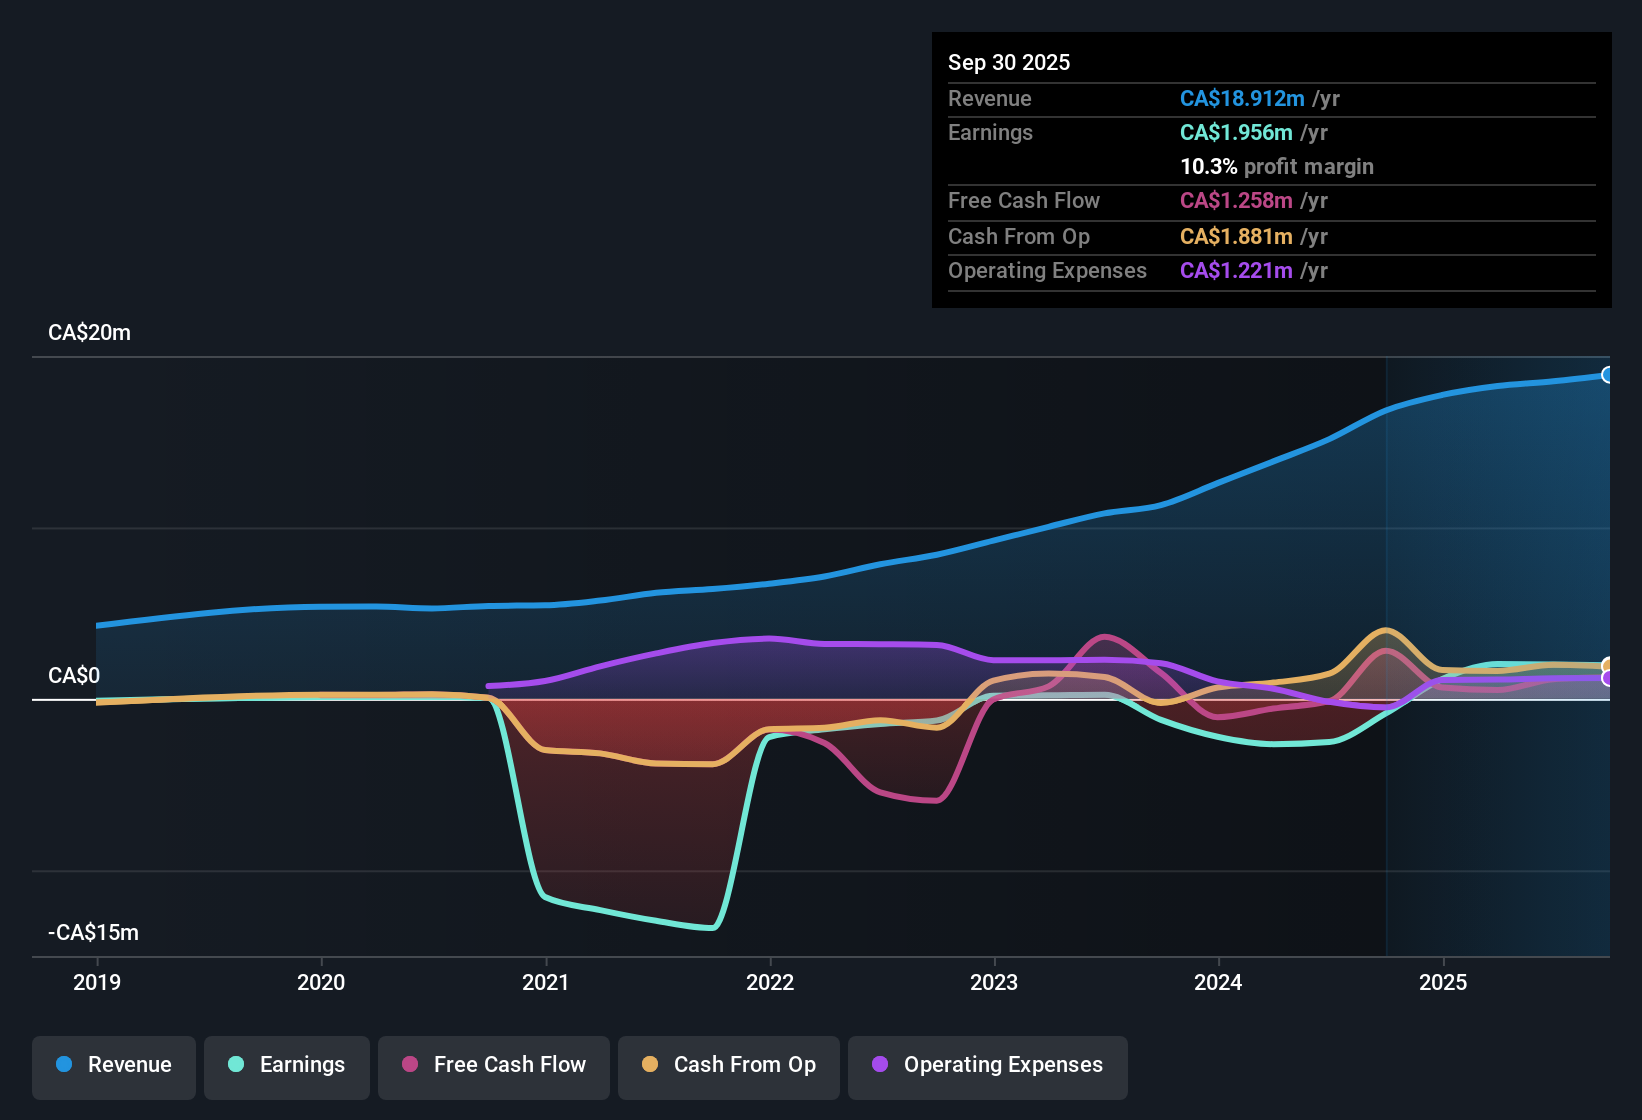Click the CA$1.881m cash from op value

[1236, 236]
